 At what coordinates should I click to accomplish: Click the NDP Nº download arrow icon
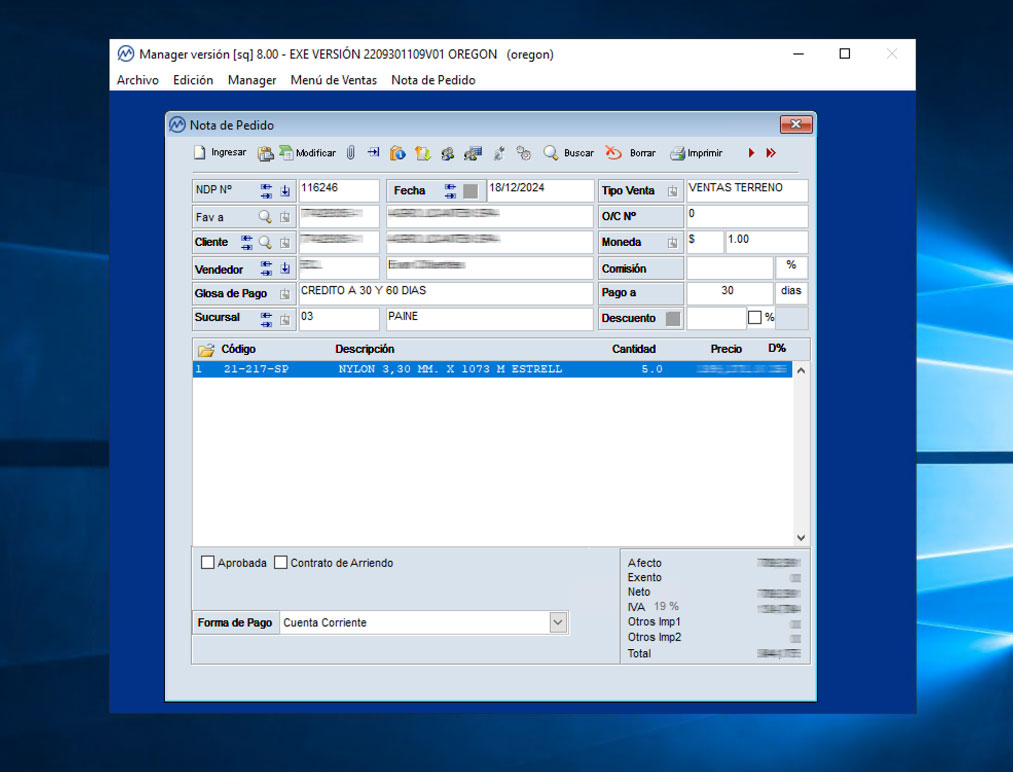(285, 191)
